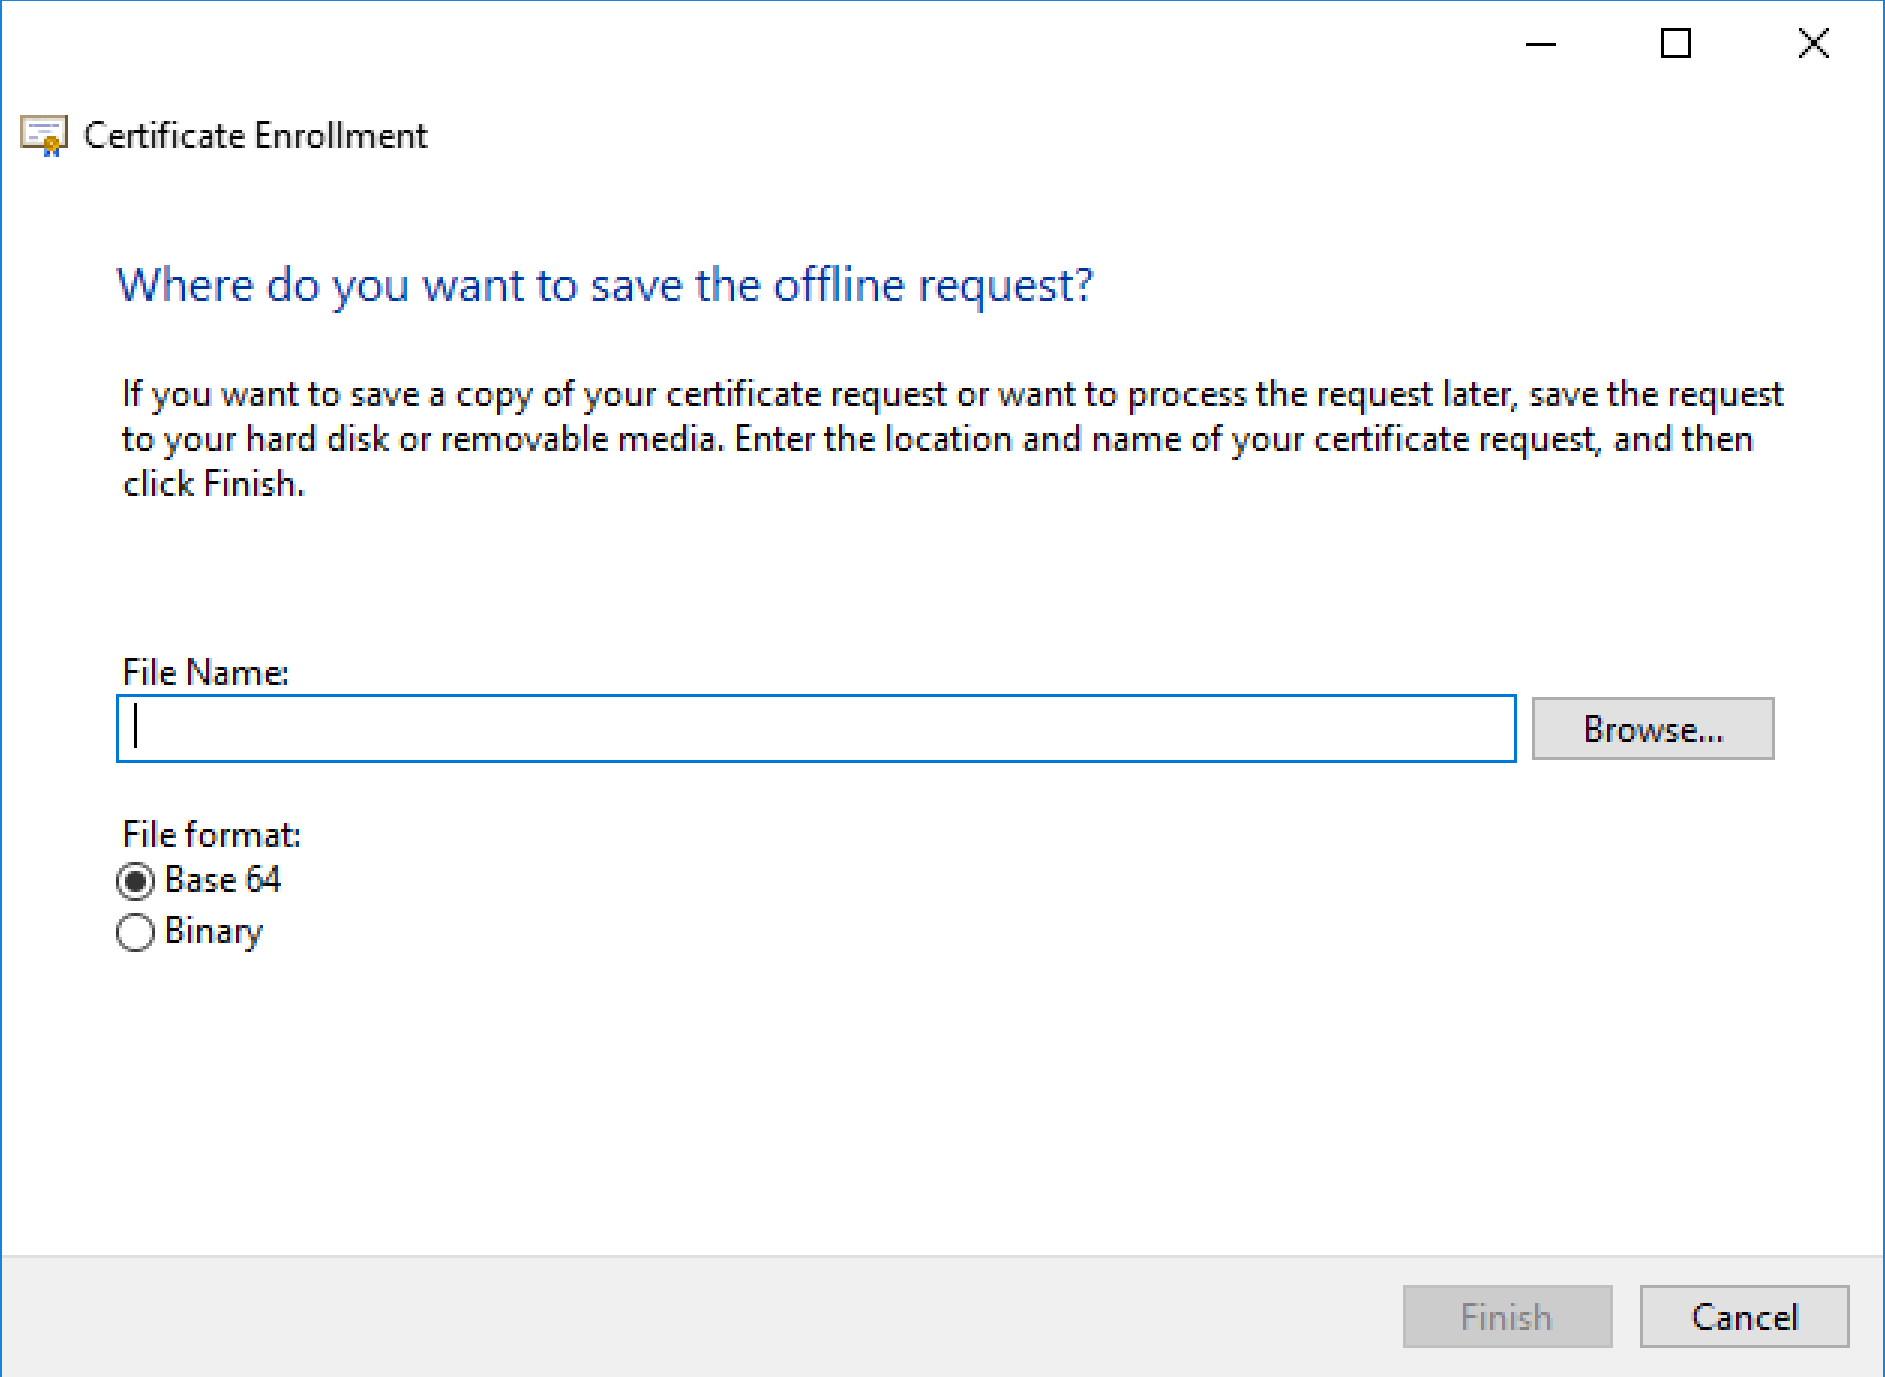Minimize the Certificate Enrollment window

(x=1540, y=44)
